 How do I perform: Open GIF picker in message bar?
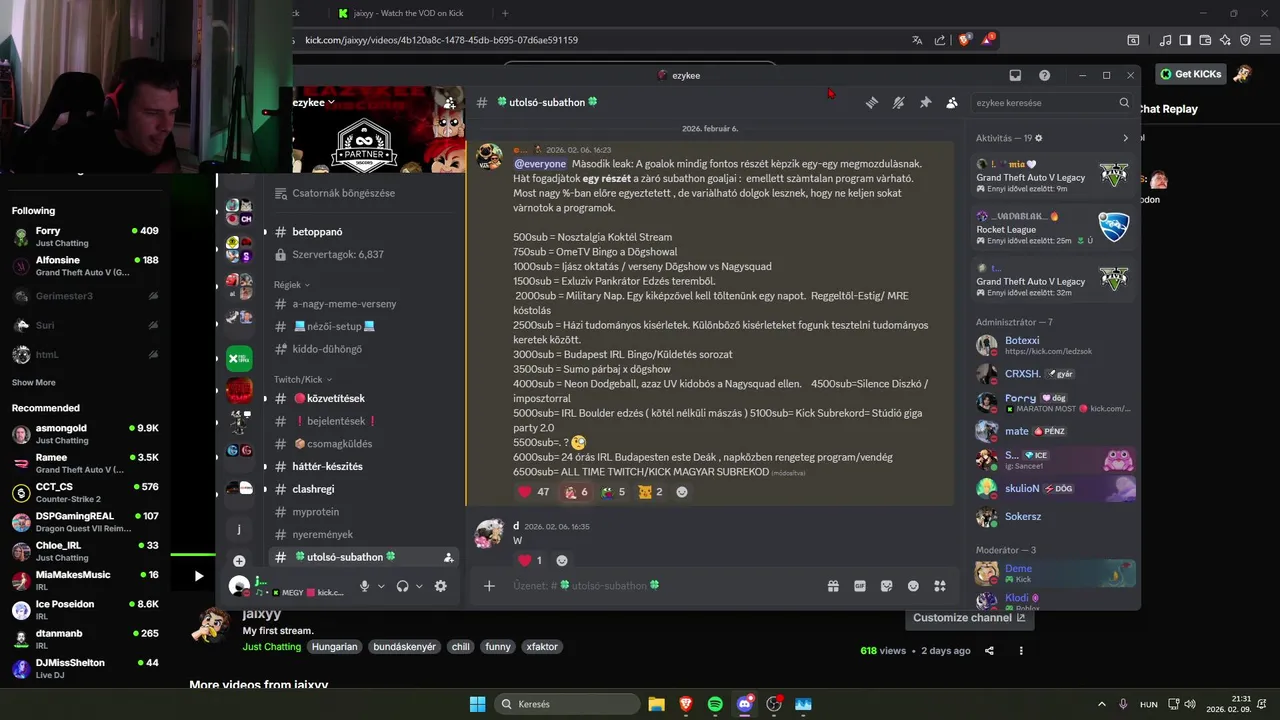(x=860, y=586)
